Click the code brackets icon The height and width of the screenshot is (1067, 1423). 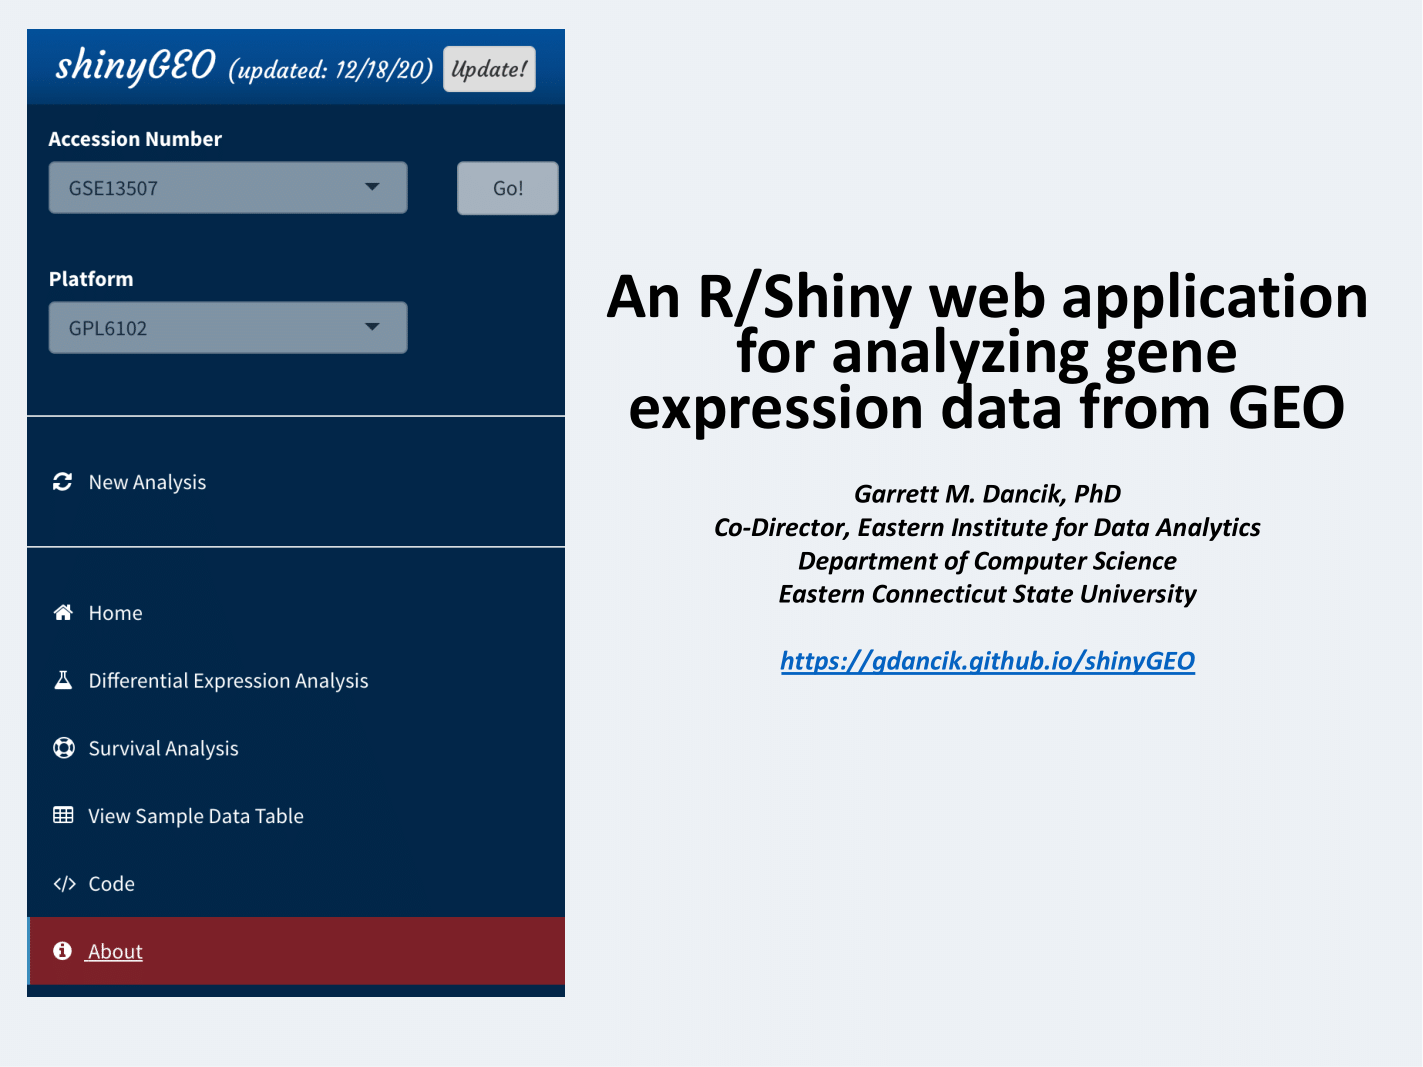click(64, 884)
